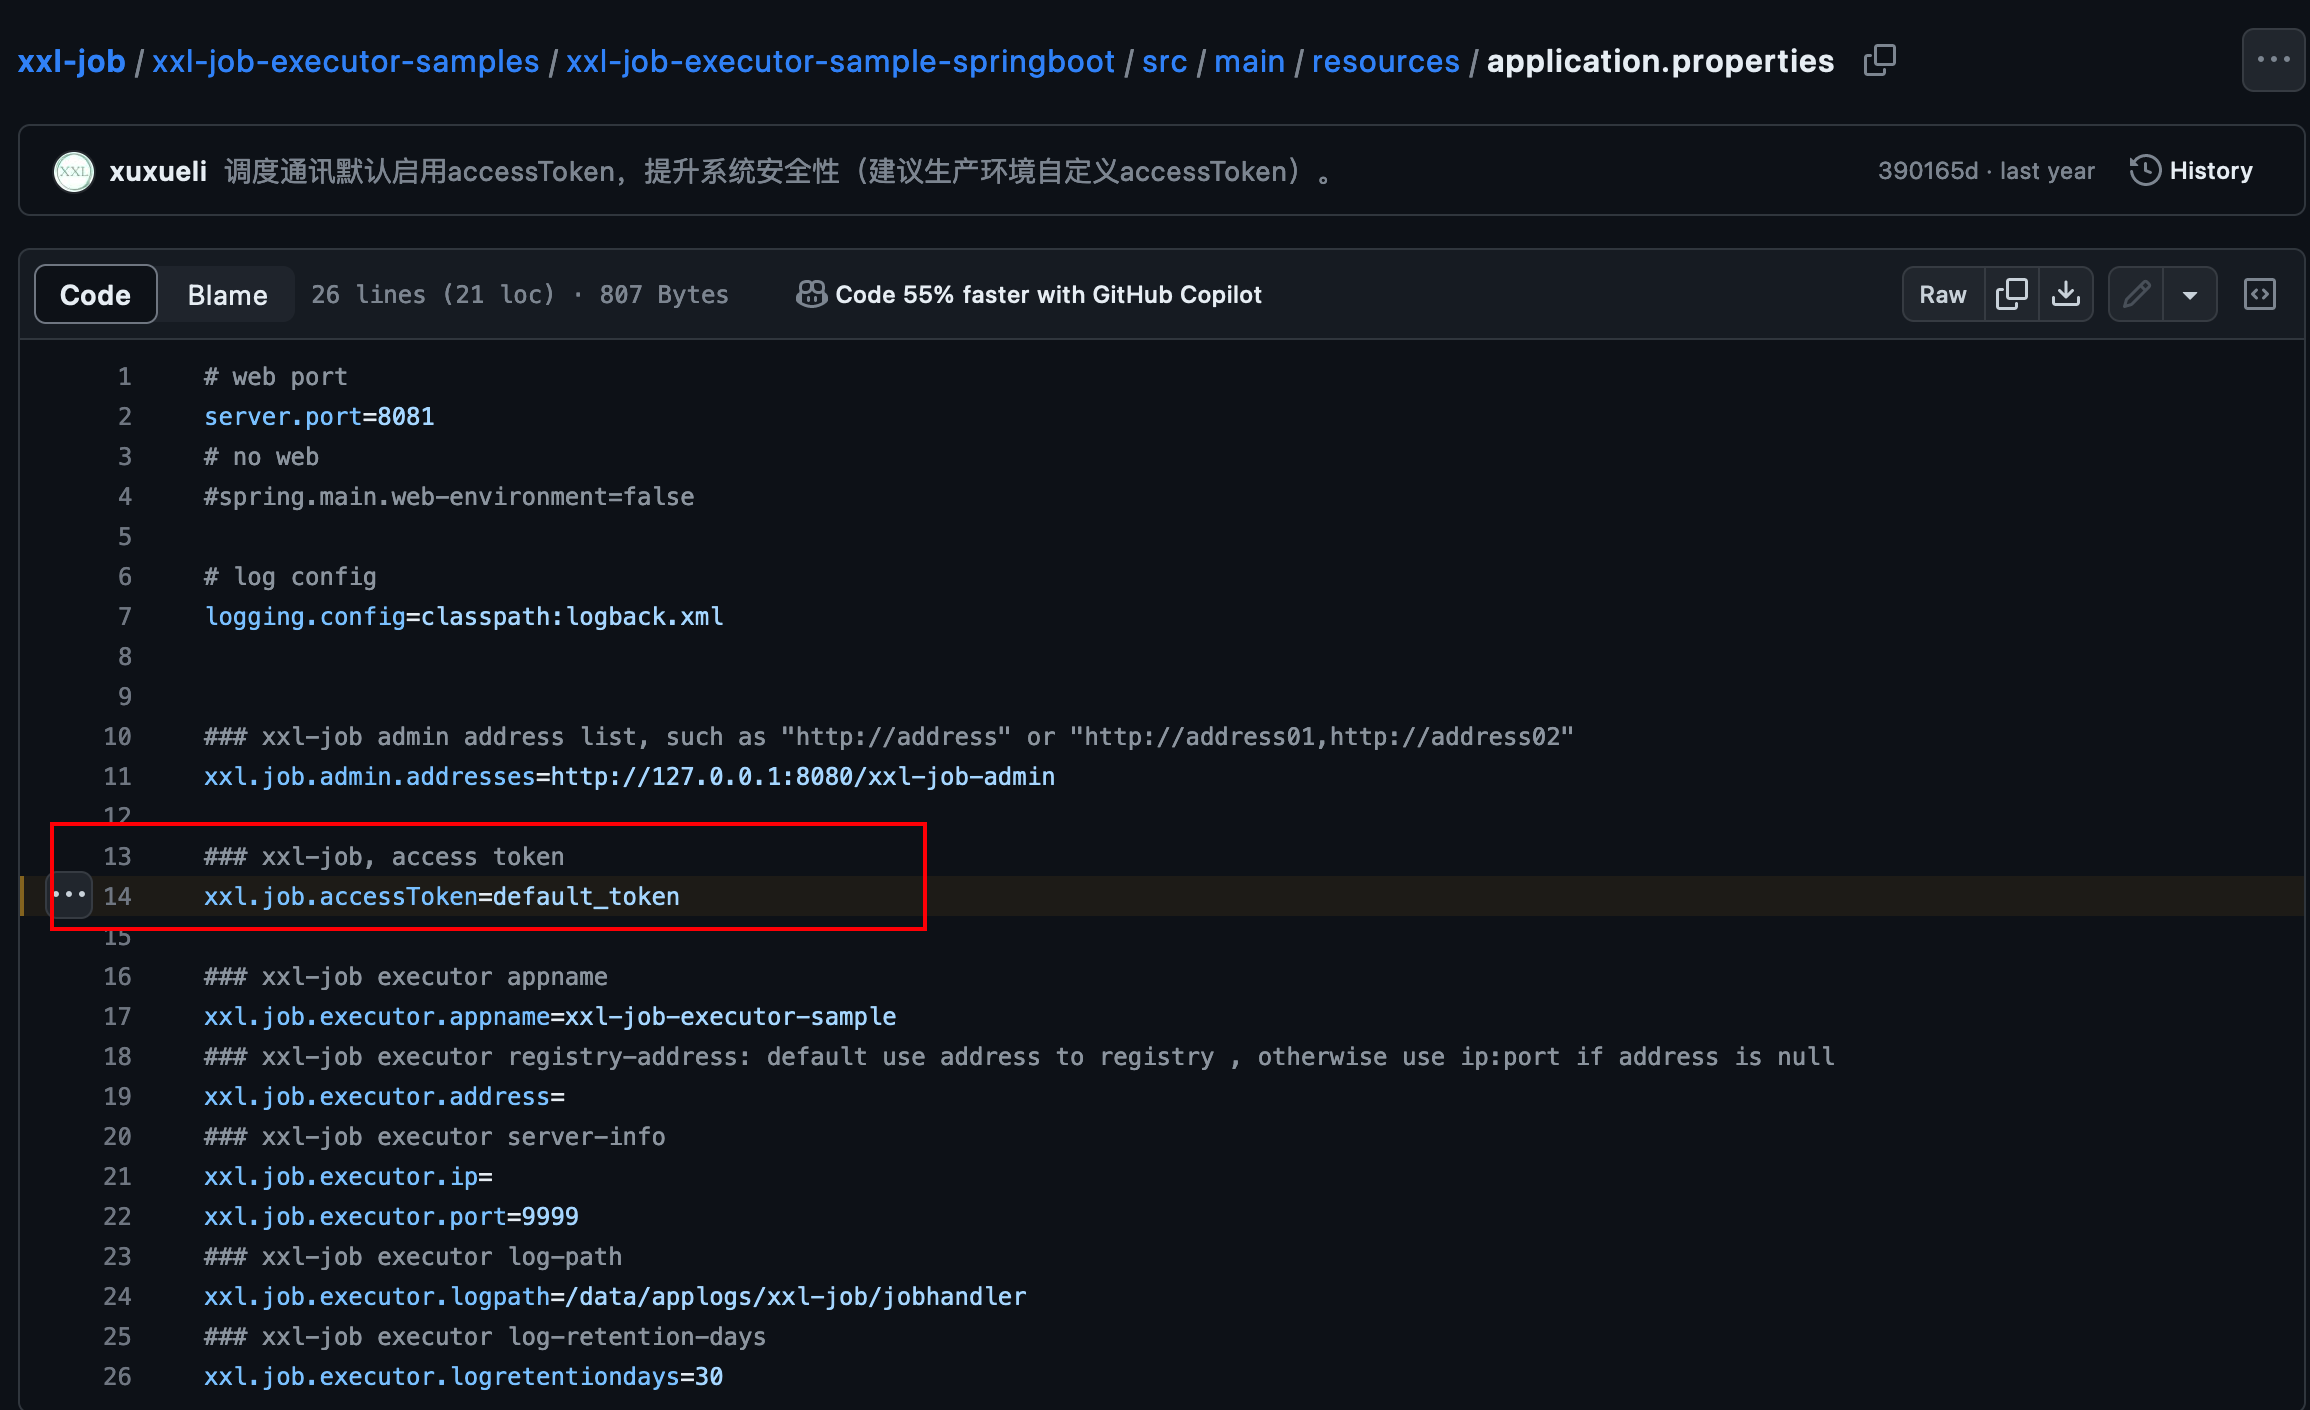Switch to the Code tab
This screenshot has width=2310, height=1410.
point(95,294)
